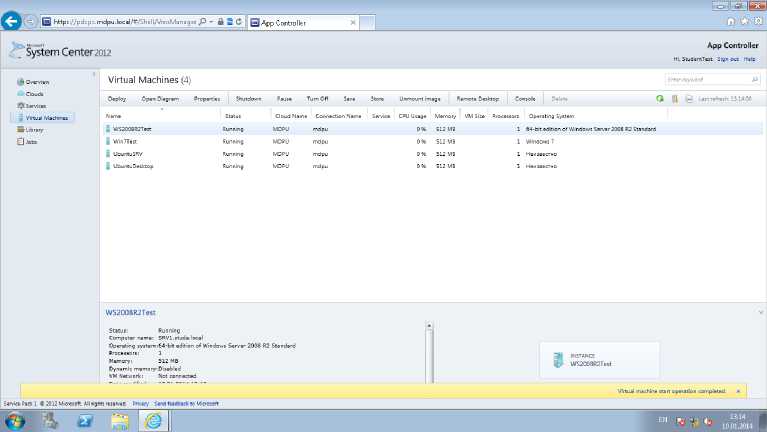The height and width of the screenshot is (432, 767).
Task: Click the browser forward arrow button
Action: 30,22
